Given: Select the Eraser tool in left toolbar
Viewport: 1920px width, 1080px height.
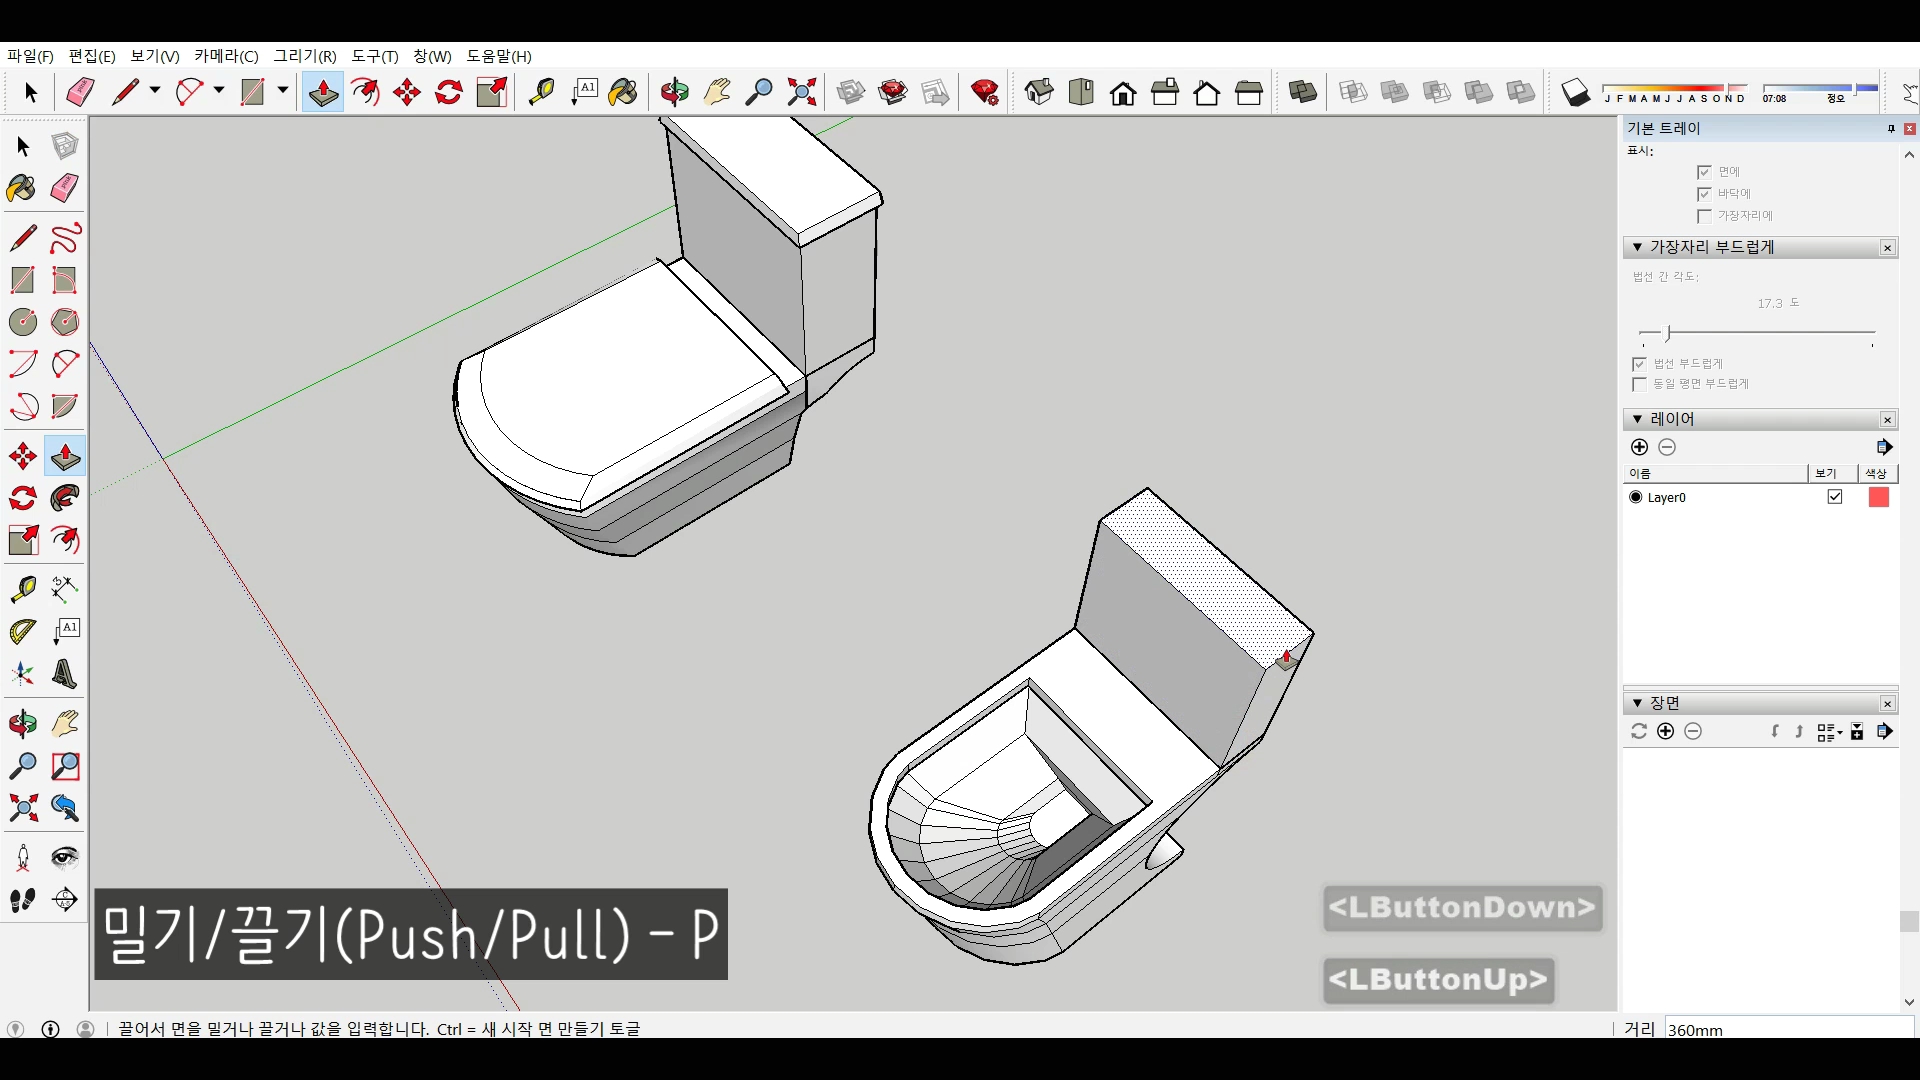Looking at the screenshot, I should [x=65, y=188].
